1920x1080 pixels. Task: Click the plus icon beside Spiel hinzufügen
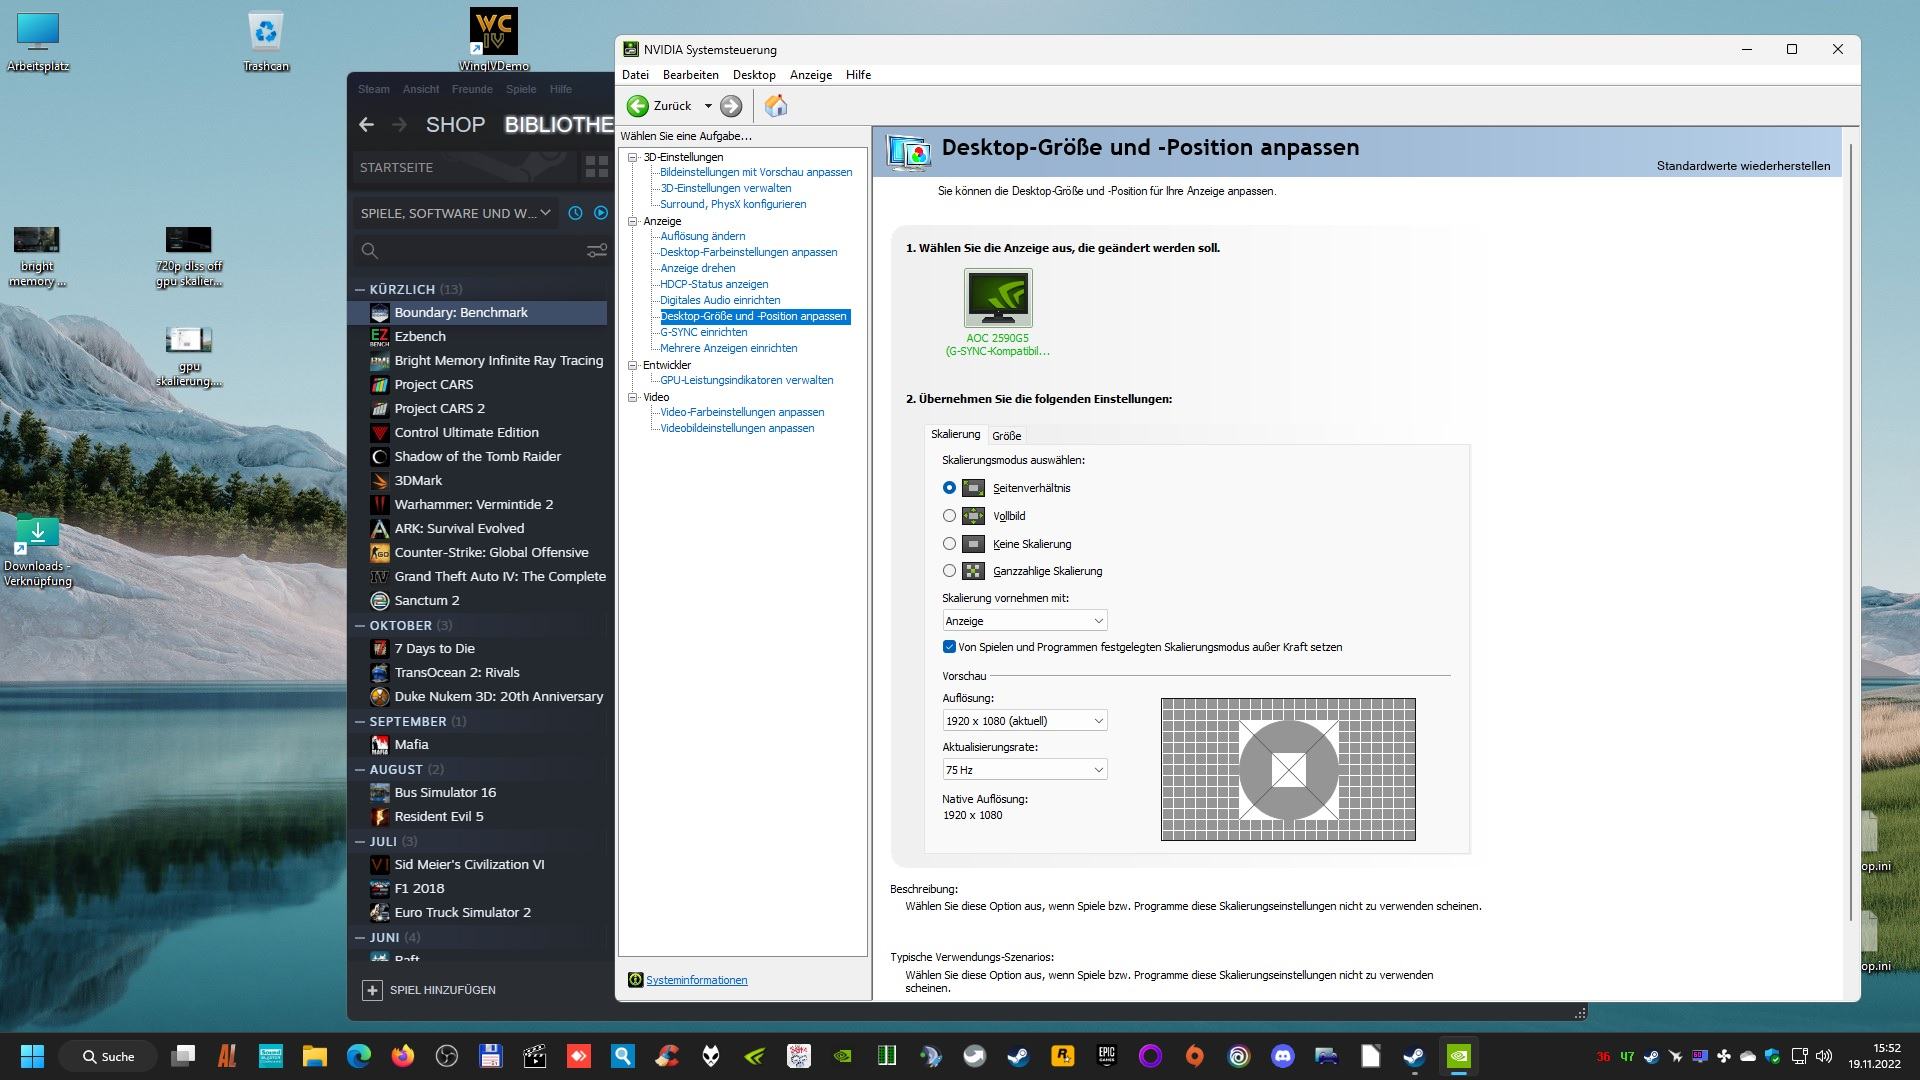pyautogui.click(x=372, y=990)
